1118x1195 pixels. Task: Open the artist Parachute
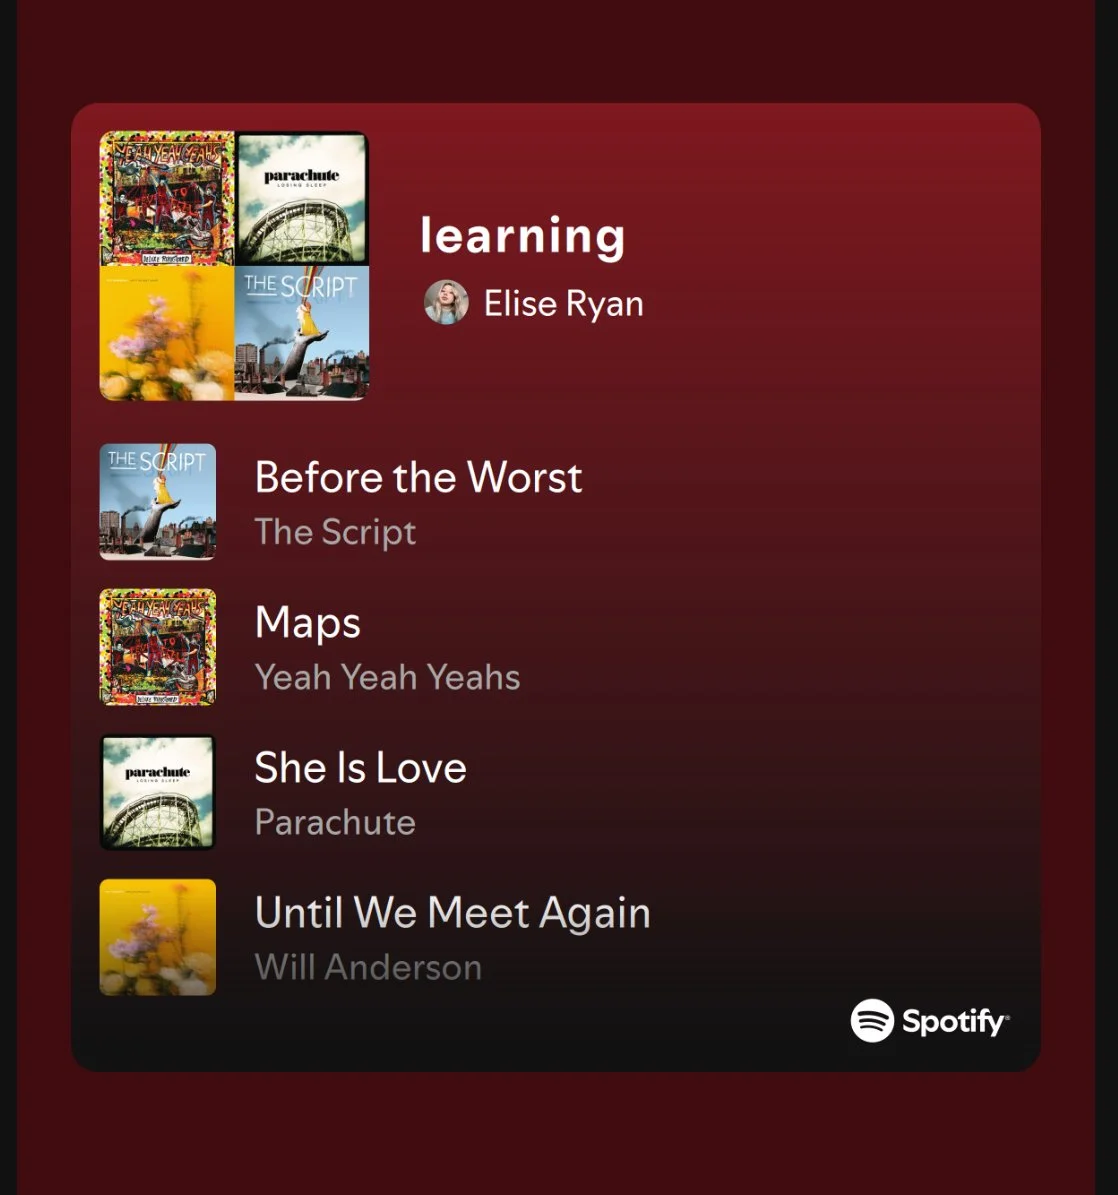335,822
